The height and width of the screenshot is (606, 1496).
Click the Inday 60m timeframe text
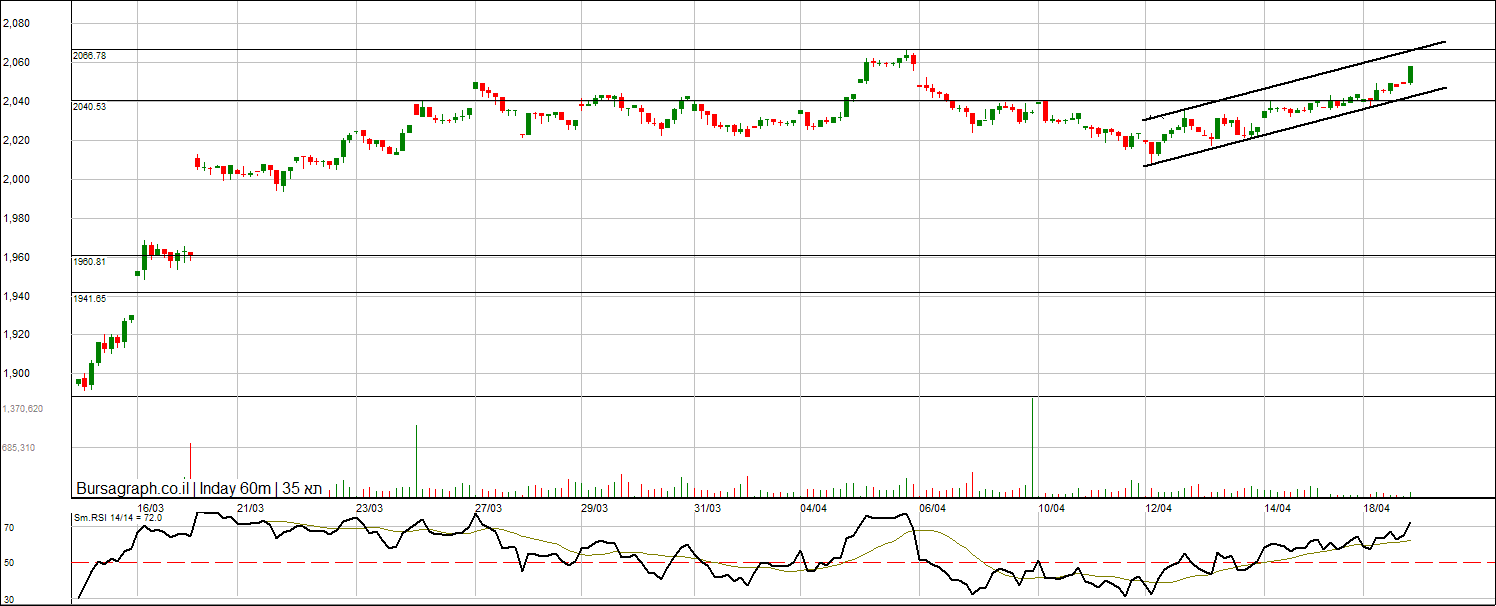pos(235,488)
